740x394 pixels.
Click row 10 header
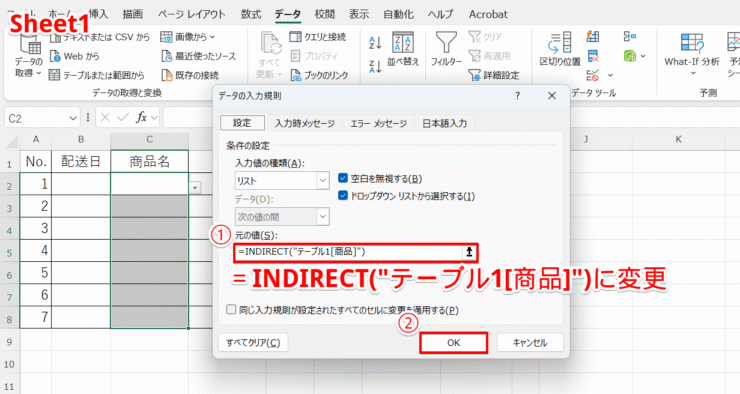(x=9, y=364)
